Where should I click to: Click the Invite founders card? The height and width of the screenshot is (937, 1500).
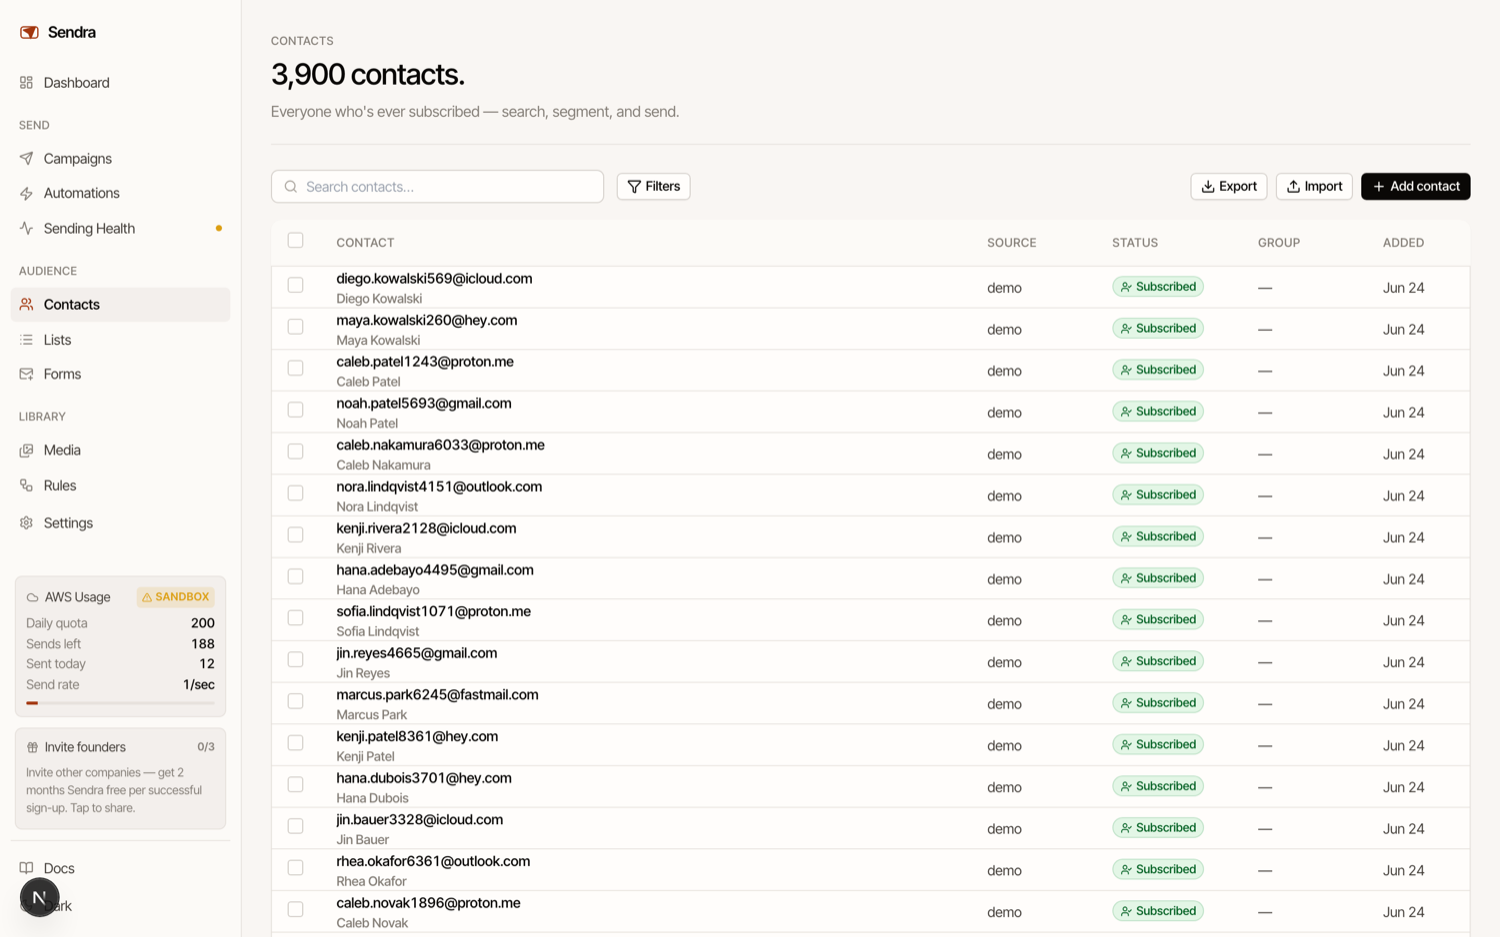pos(120,779)
